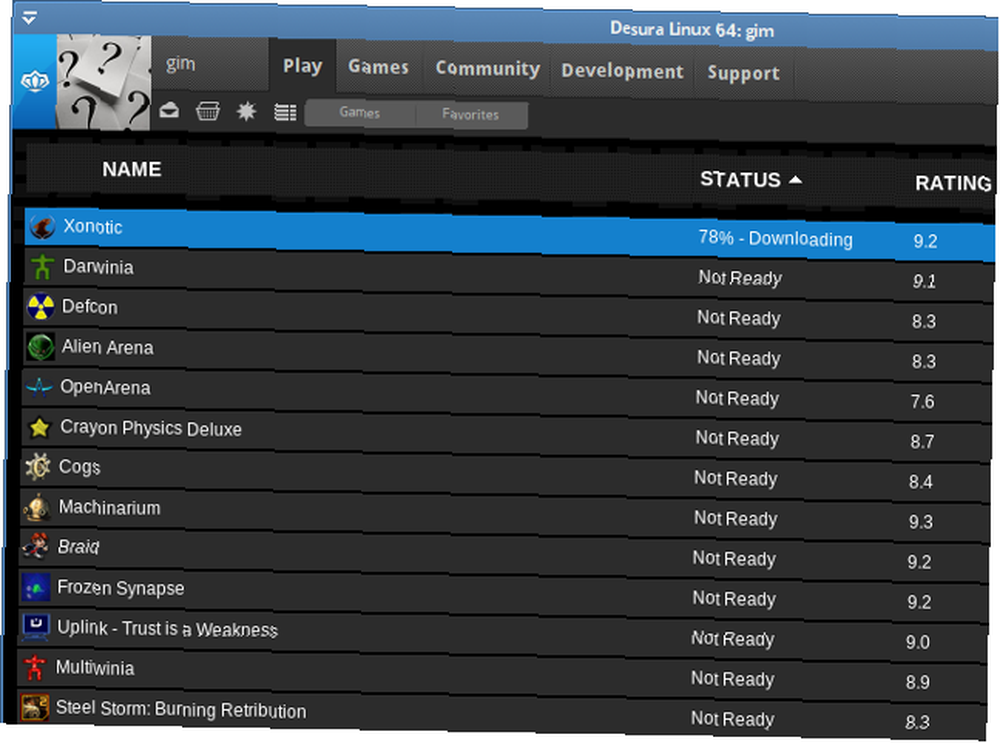Open the Support tab
Image resolution: width=1000 pixels, height=743 pixels.
coord(744,73)
